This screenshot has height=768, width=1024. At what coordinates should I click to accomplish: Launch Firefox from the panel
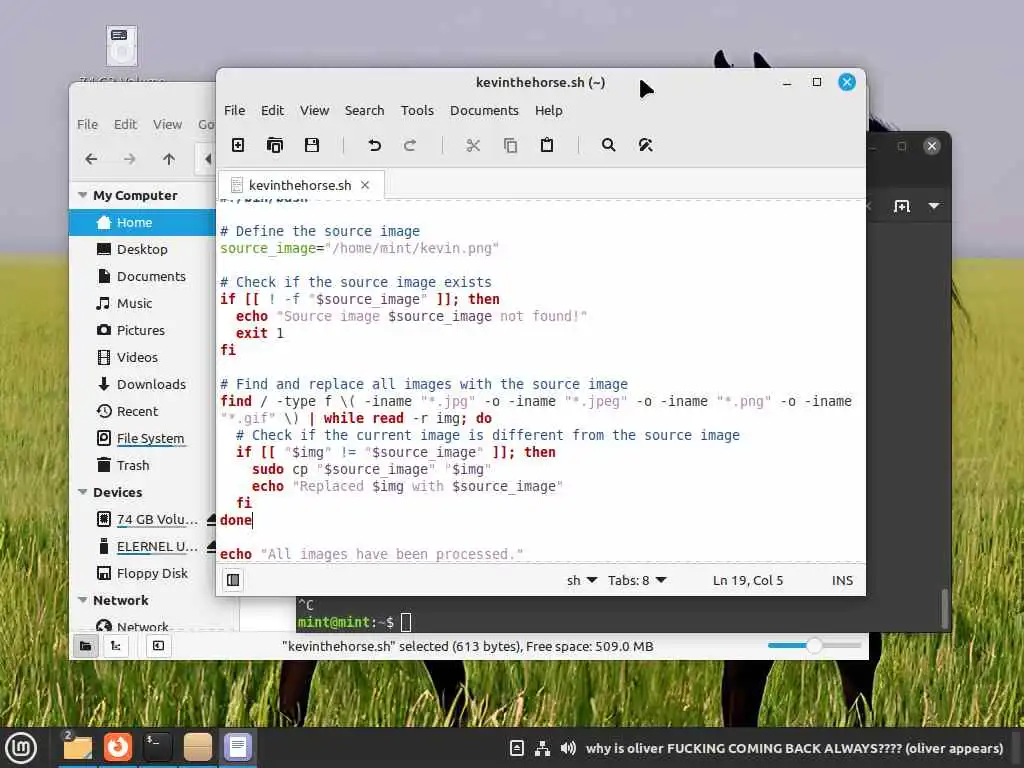click(x=118, y=746)
